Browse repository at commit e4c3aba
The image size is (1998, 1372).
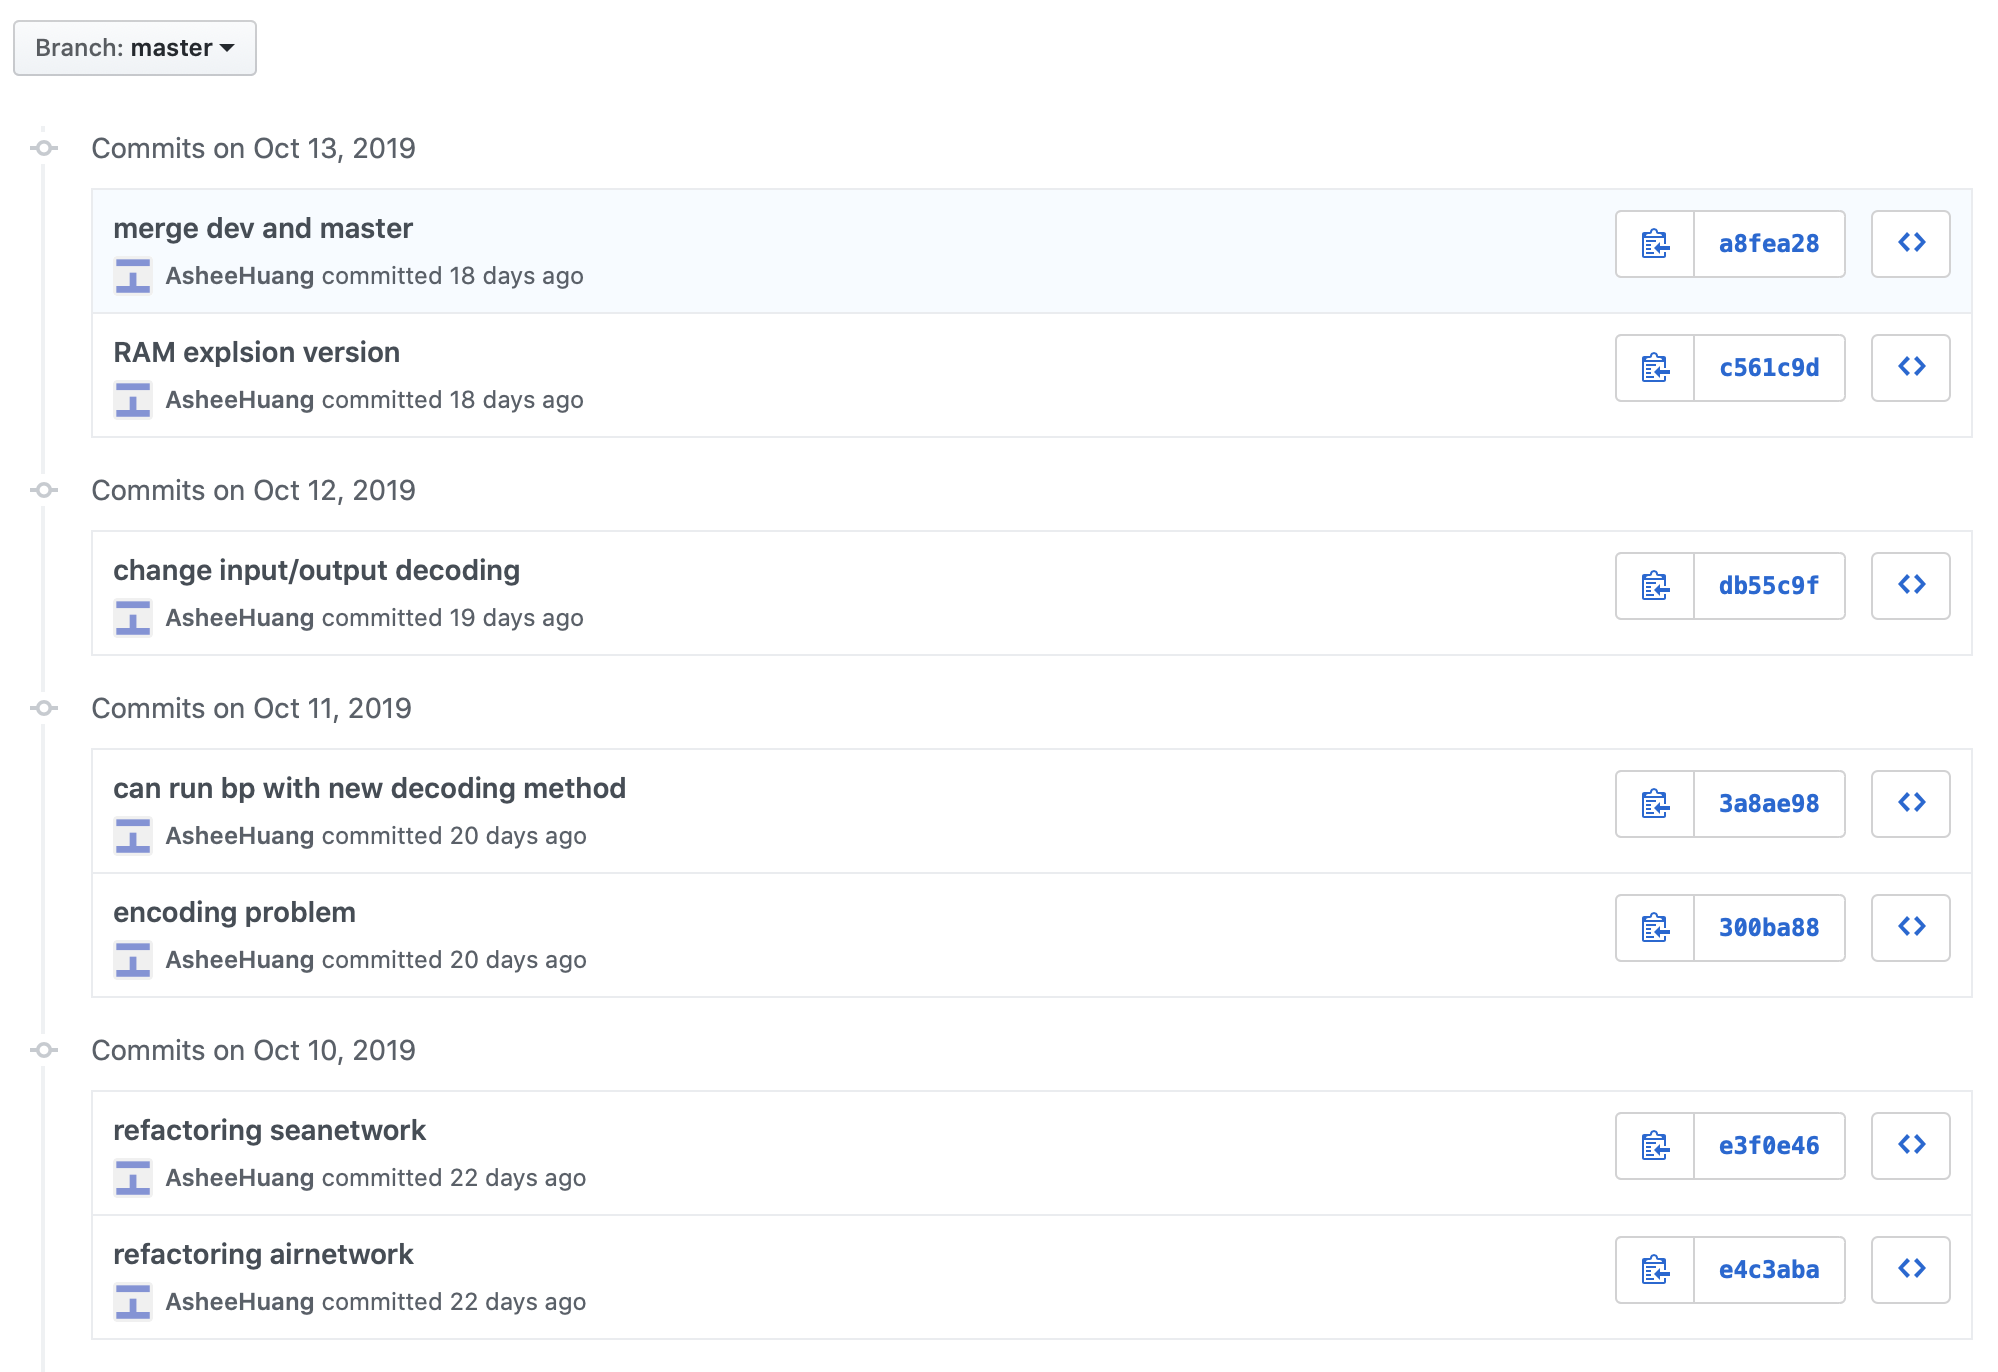point(1911,1270)
